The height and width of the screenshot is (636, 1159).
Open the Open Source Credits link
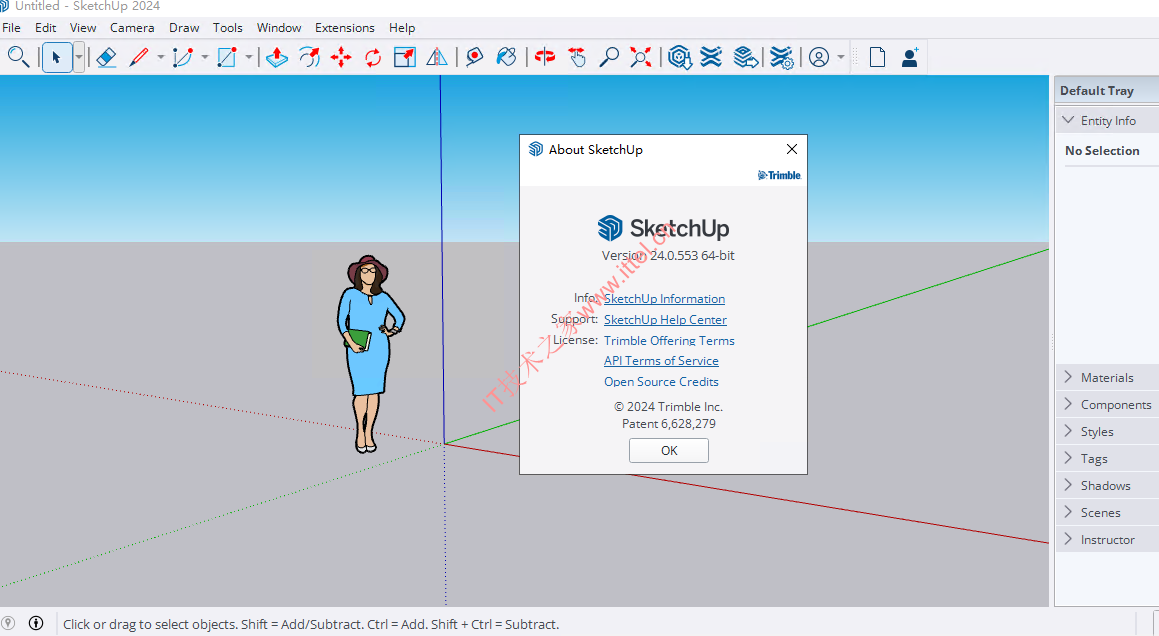pyautogui.click(x=661, y=382)
